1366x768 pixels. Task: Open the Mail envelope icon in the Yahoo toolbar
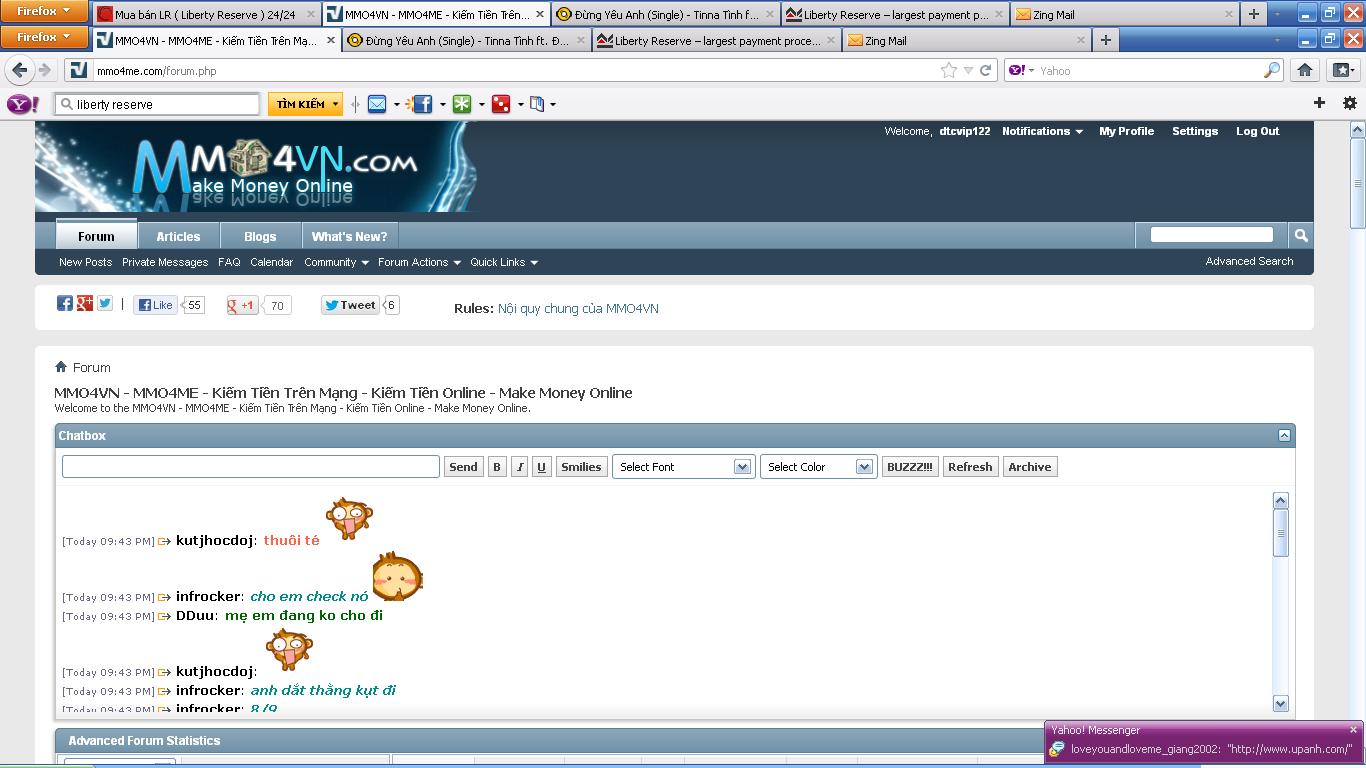point(377,104)
